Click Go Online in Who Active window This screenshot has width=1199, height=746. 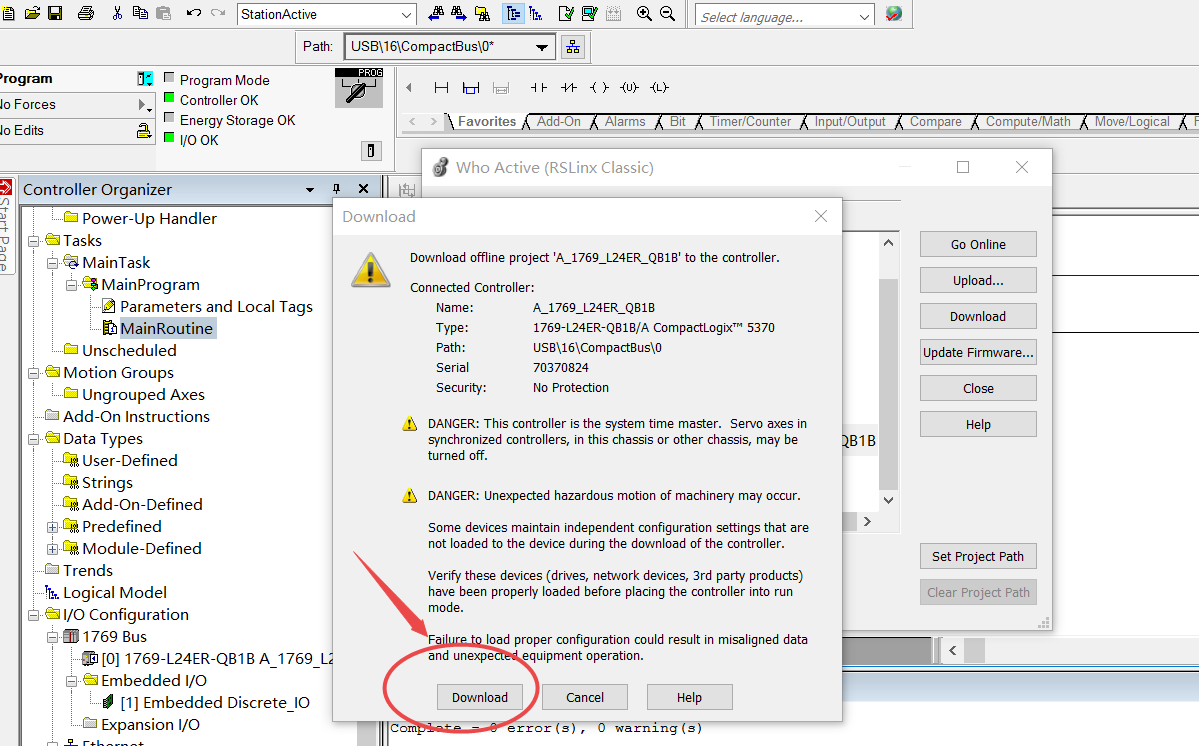[978, 245]
